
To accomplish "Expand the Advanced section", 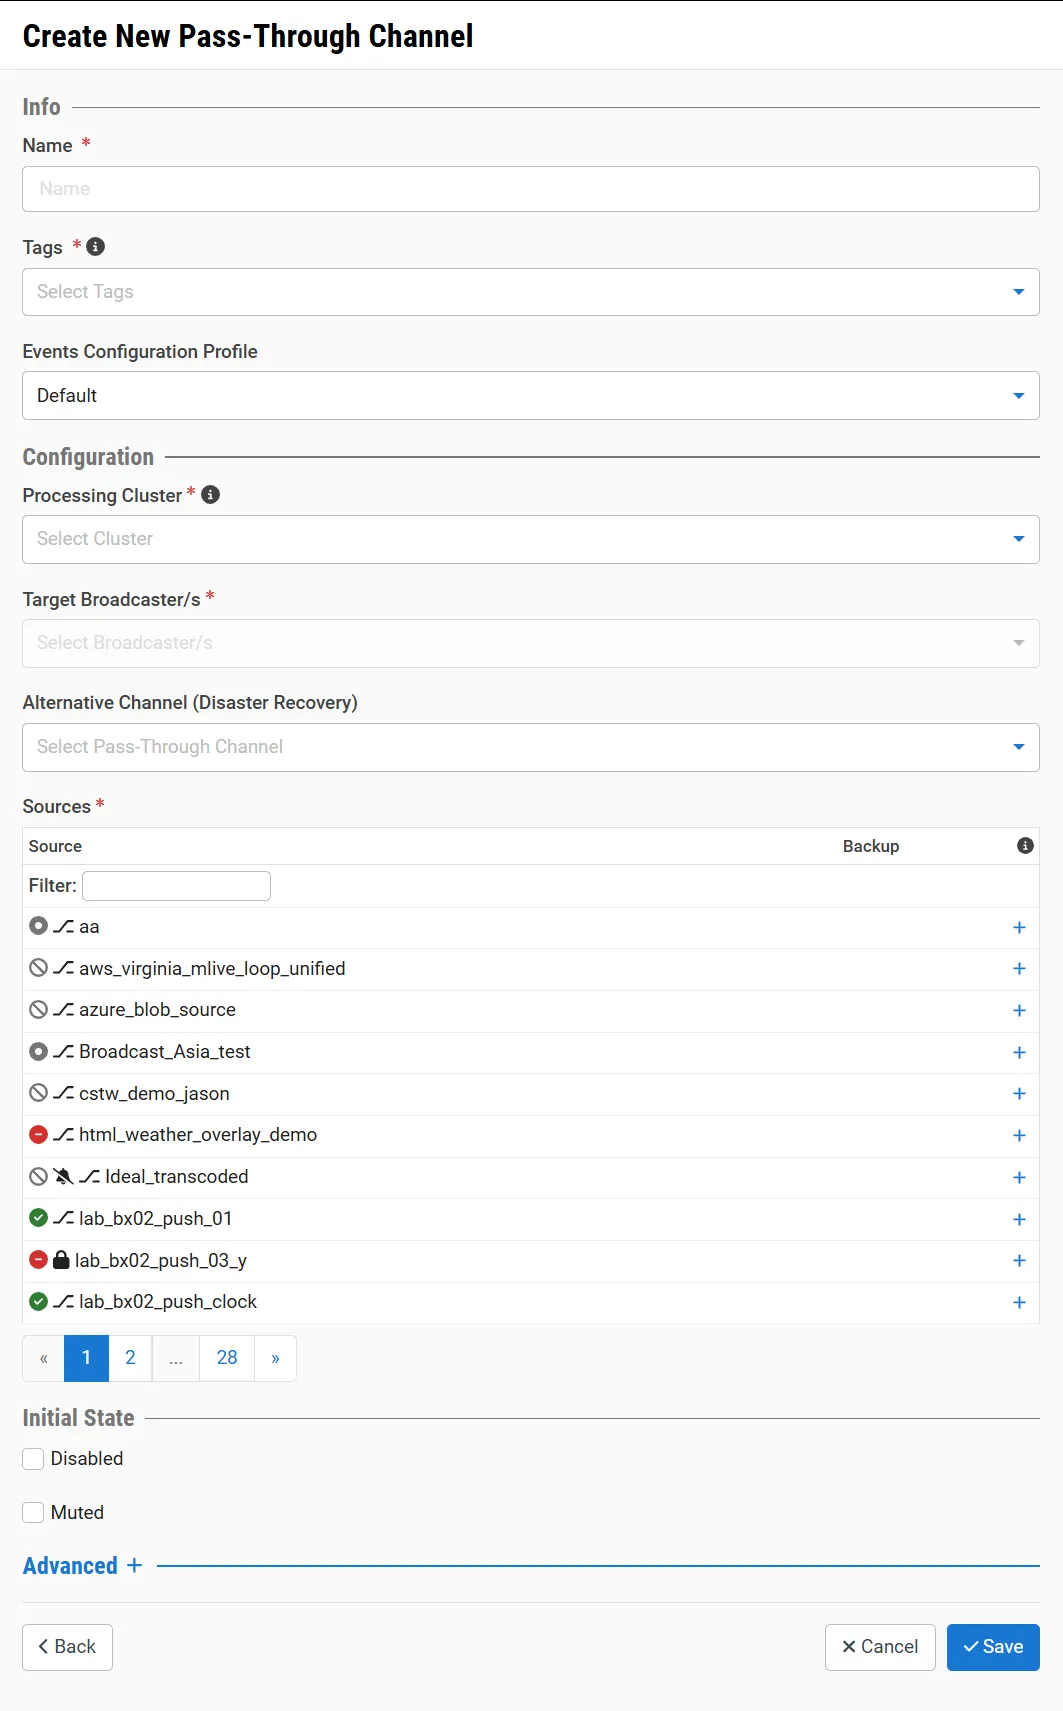I will point(83,1566).
